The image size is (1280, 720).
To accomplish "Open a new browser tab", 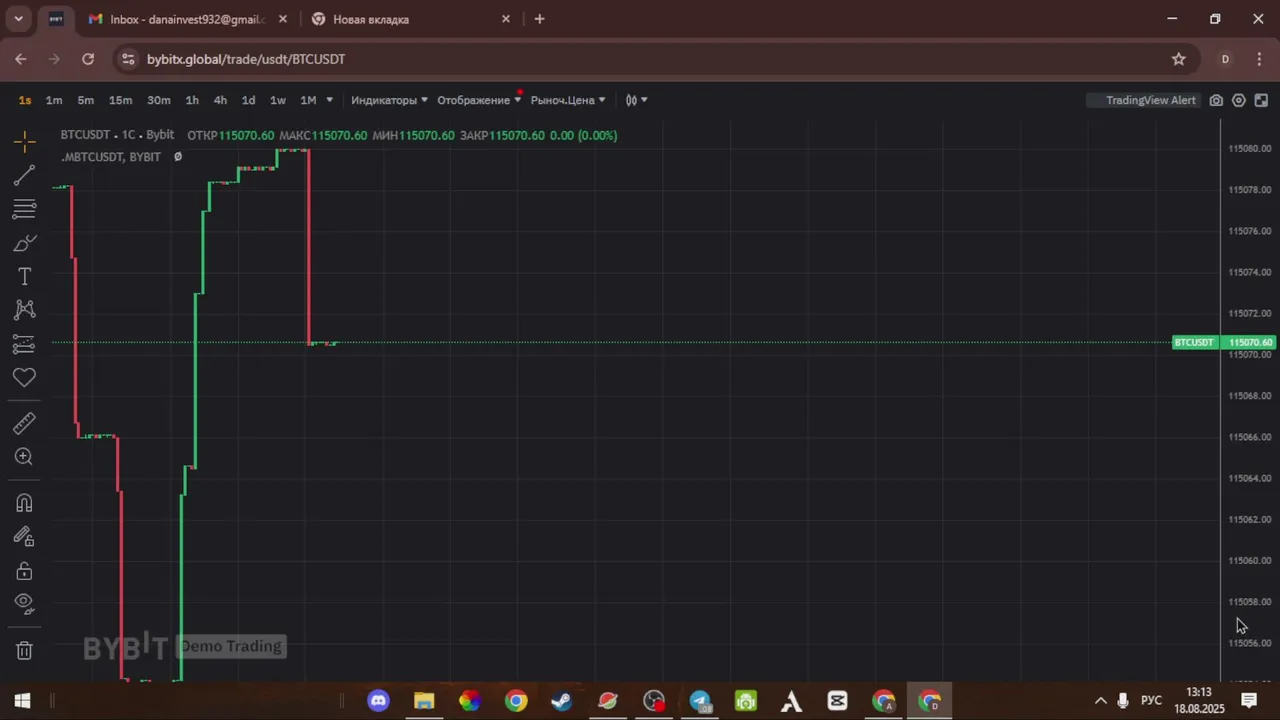I will point(540,19).
